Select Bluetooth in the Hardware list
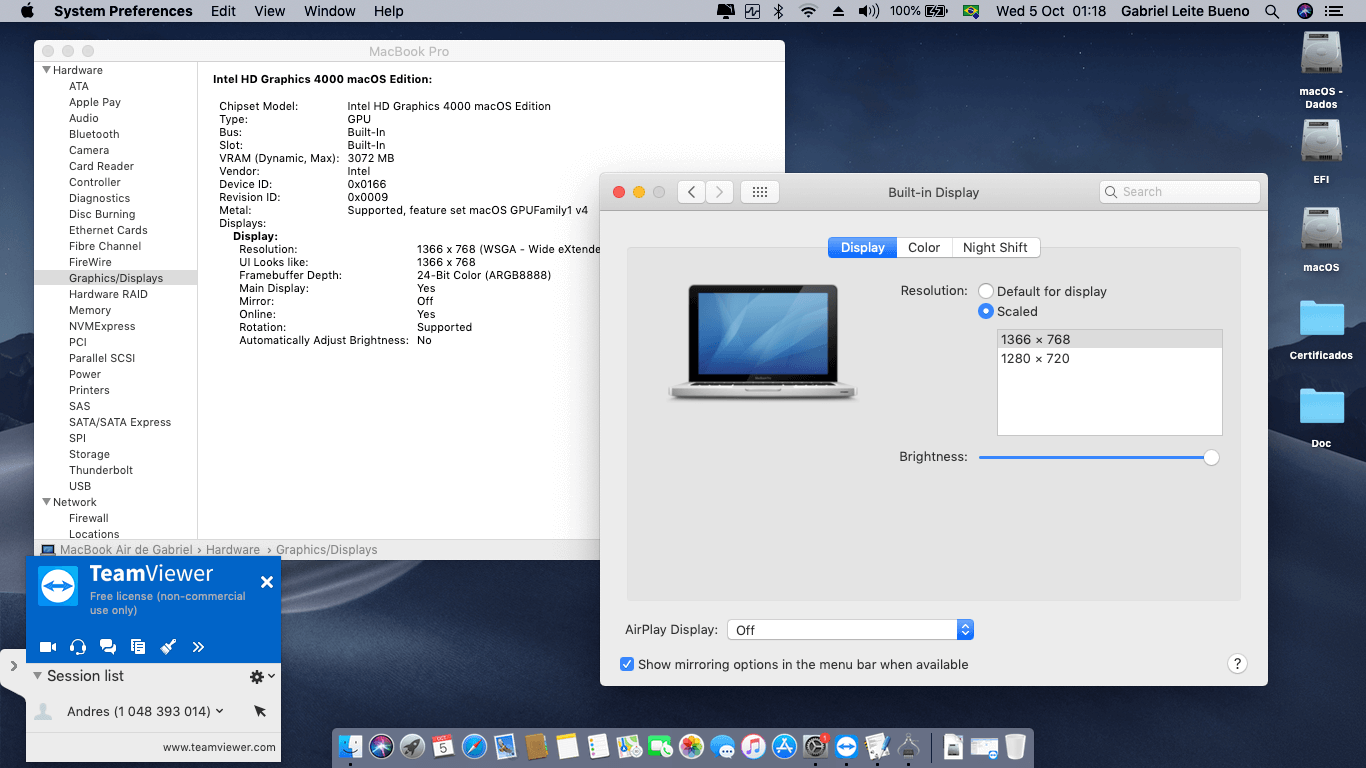Image resolution: width=1366 pixels, height=768 pixels. (x=94, y=134)
